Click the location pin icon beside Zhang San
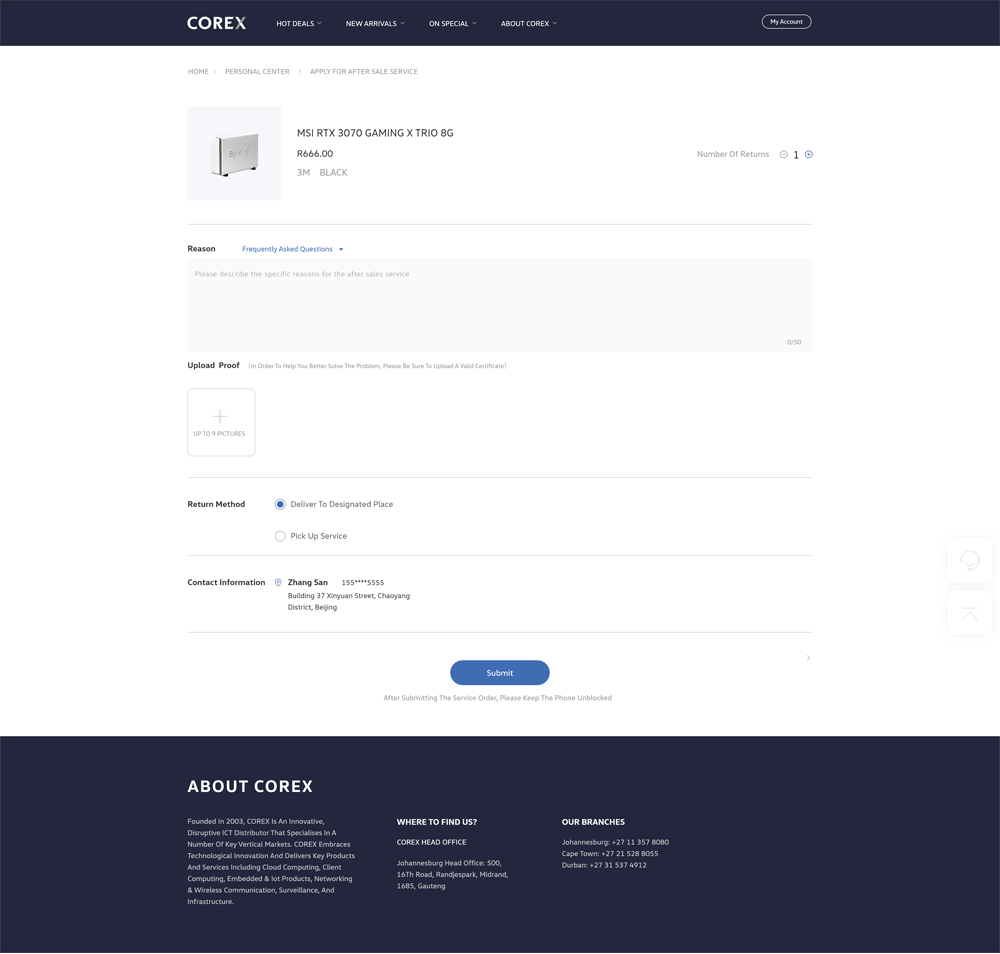The height and width of the screenshot is (954, 1000). pos(278,582)
